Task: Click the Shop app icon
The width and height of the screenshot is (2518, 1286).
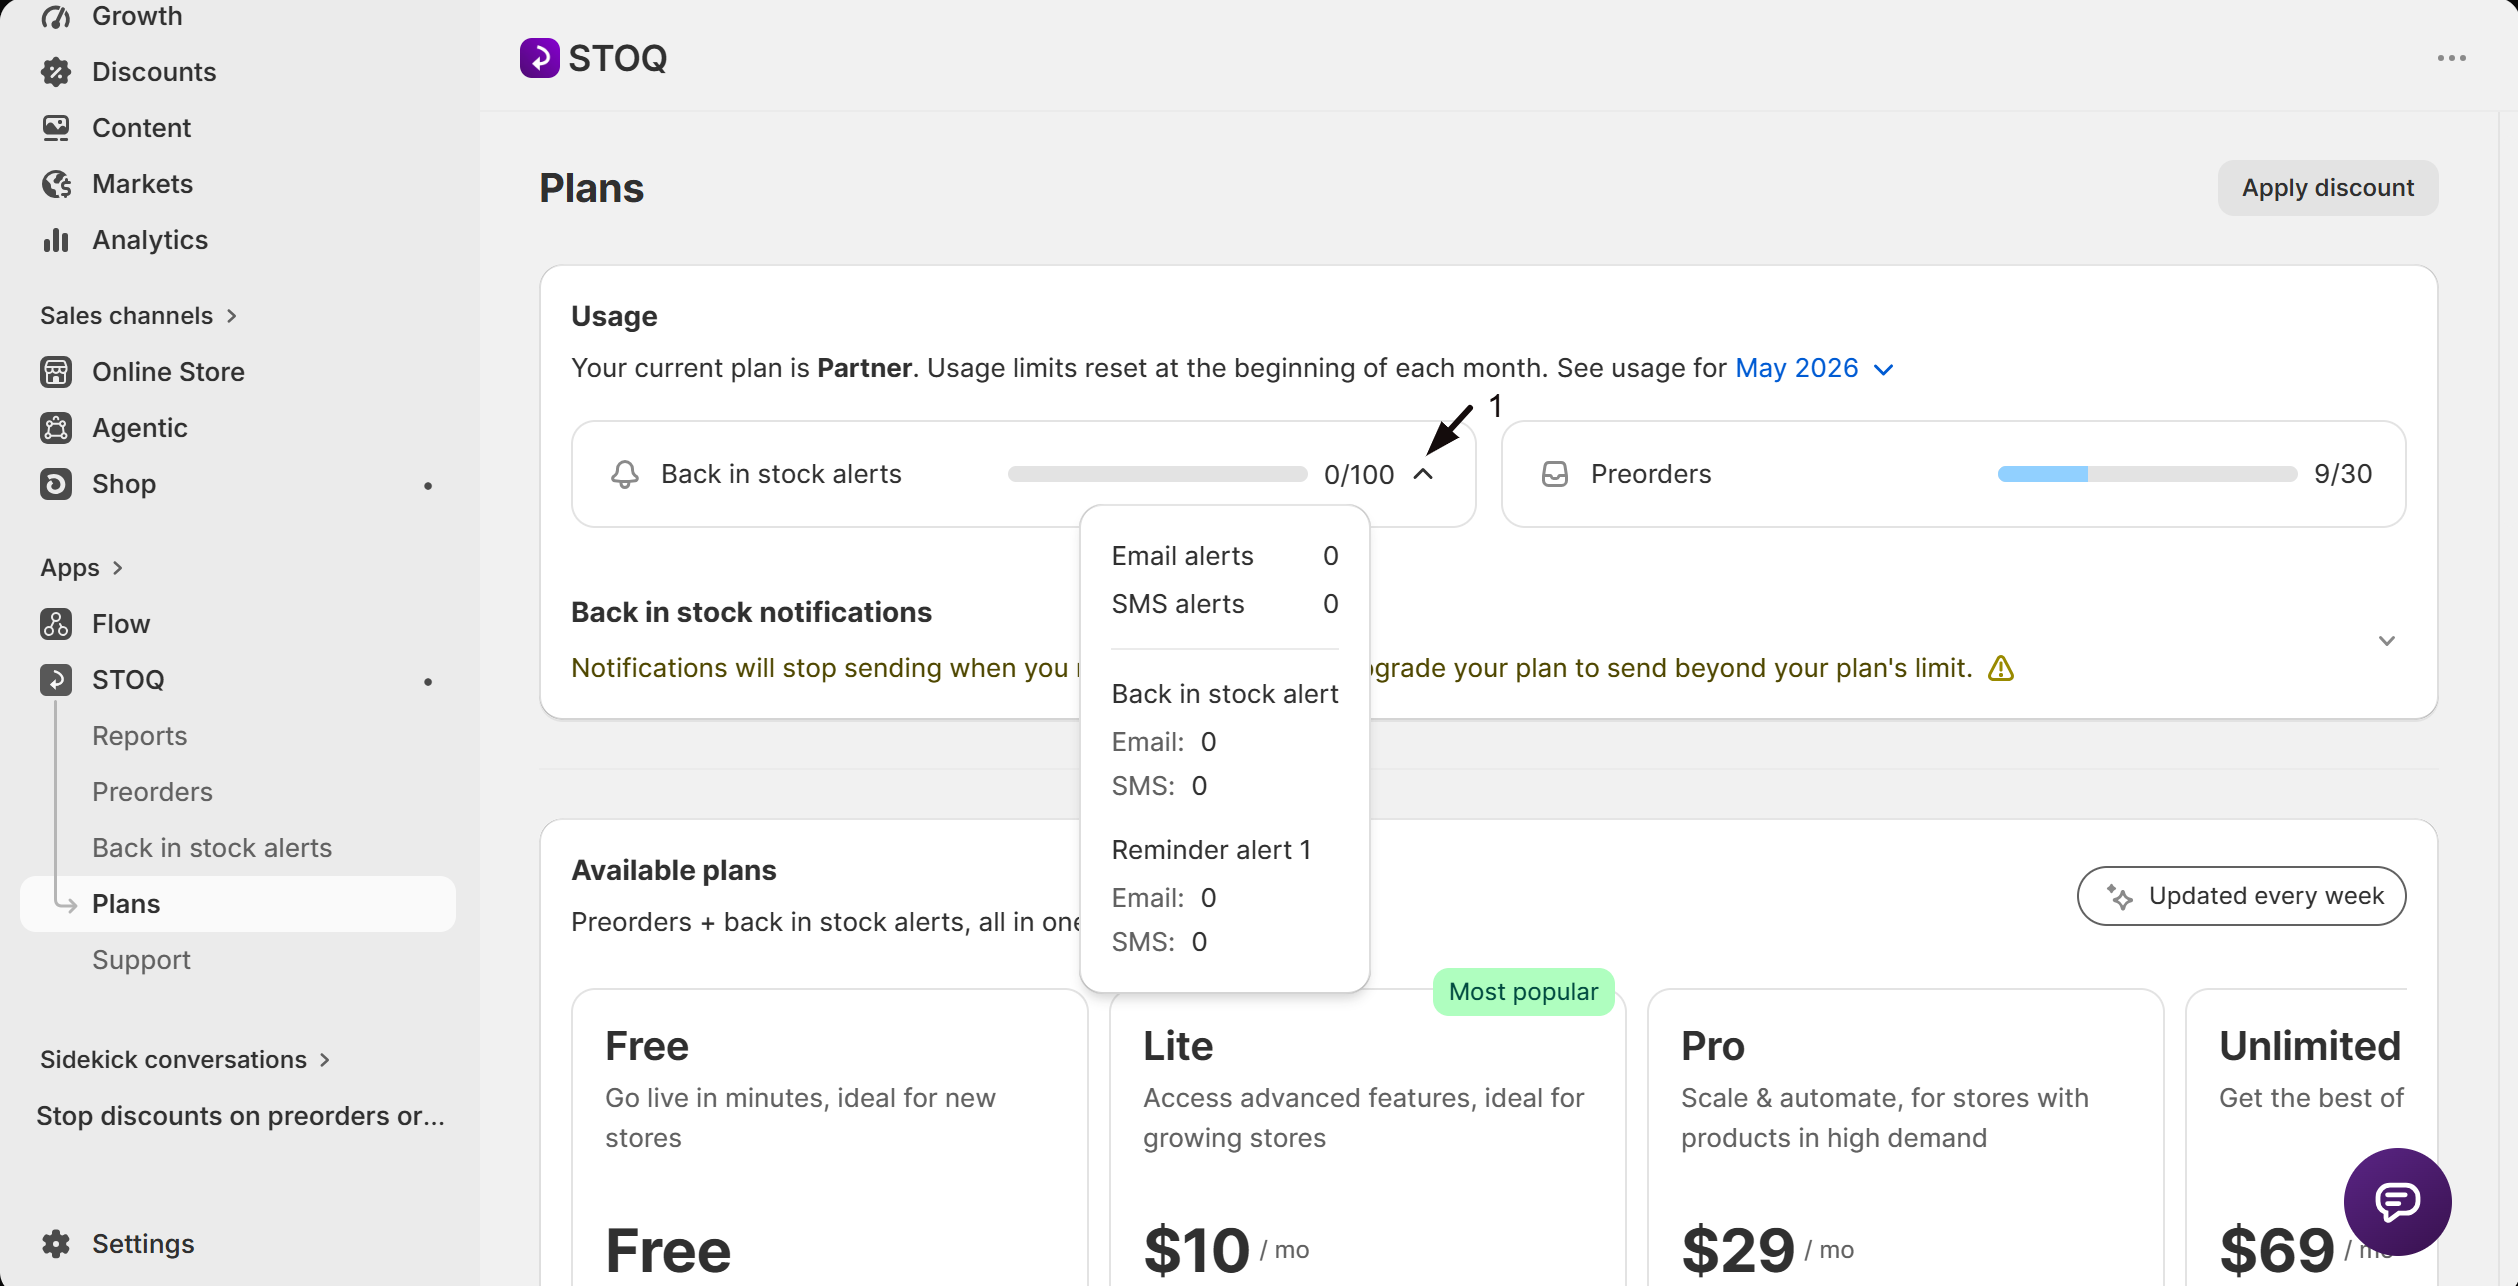Action: (x=56, y=484)
